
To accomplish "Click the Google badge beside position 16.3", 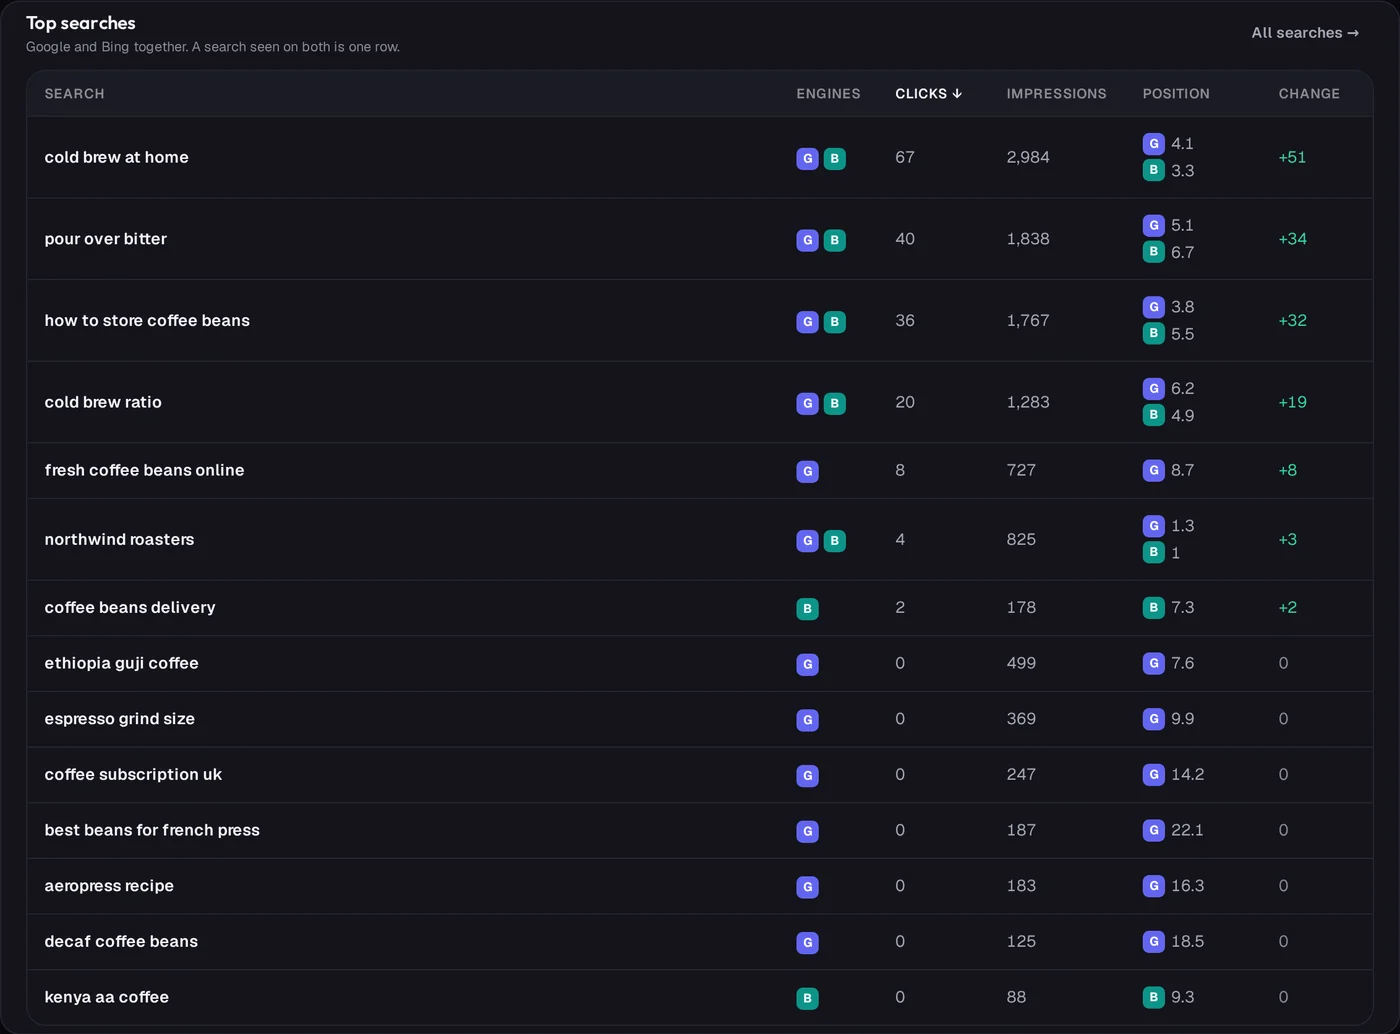I will (x=1153, y=886).
